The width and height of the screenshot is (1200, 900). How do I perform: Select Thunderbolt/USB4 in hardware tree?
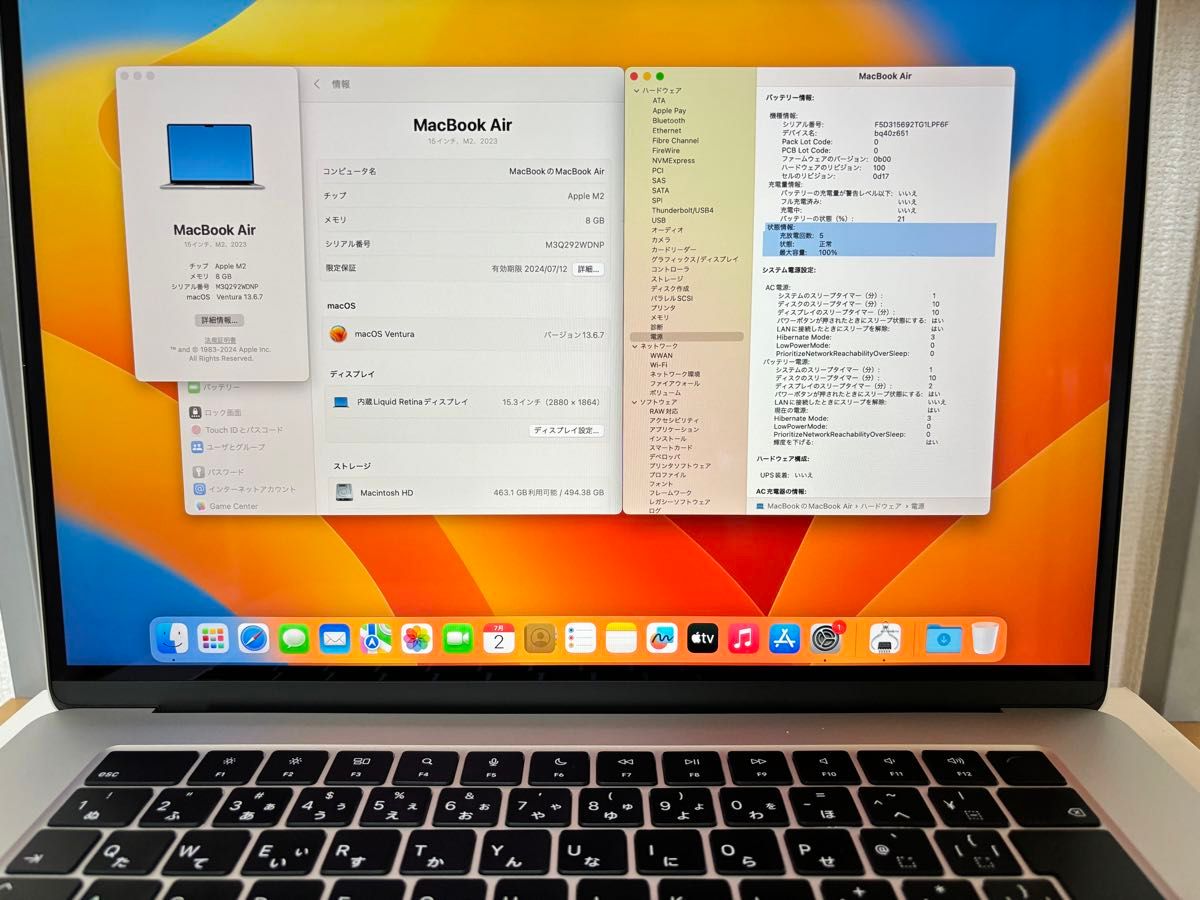tap(682, 210)
